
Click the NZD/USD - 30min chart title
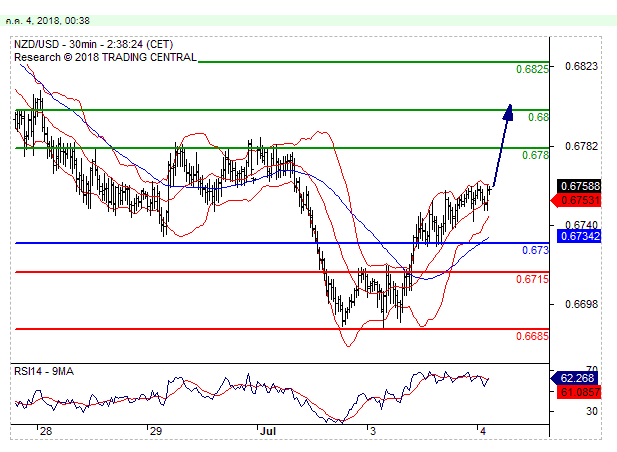tap(94, 44)
